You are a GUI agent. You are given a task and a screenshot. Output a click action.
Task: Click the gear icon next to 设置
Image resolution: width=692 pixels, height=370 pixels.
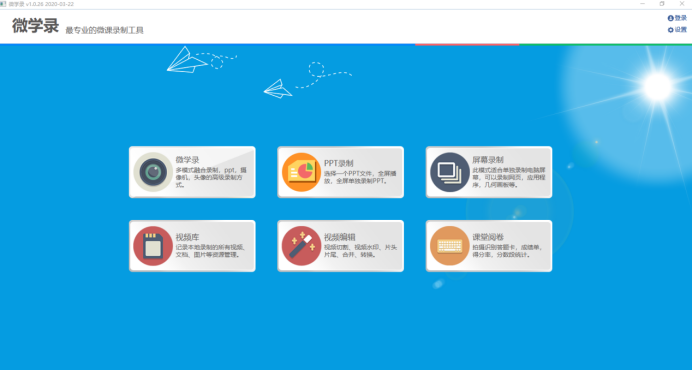(670, 30)
